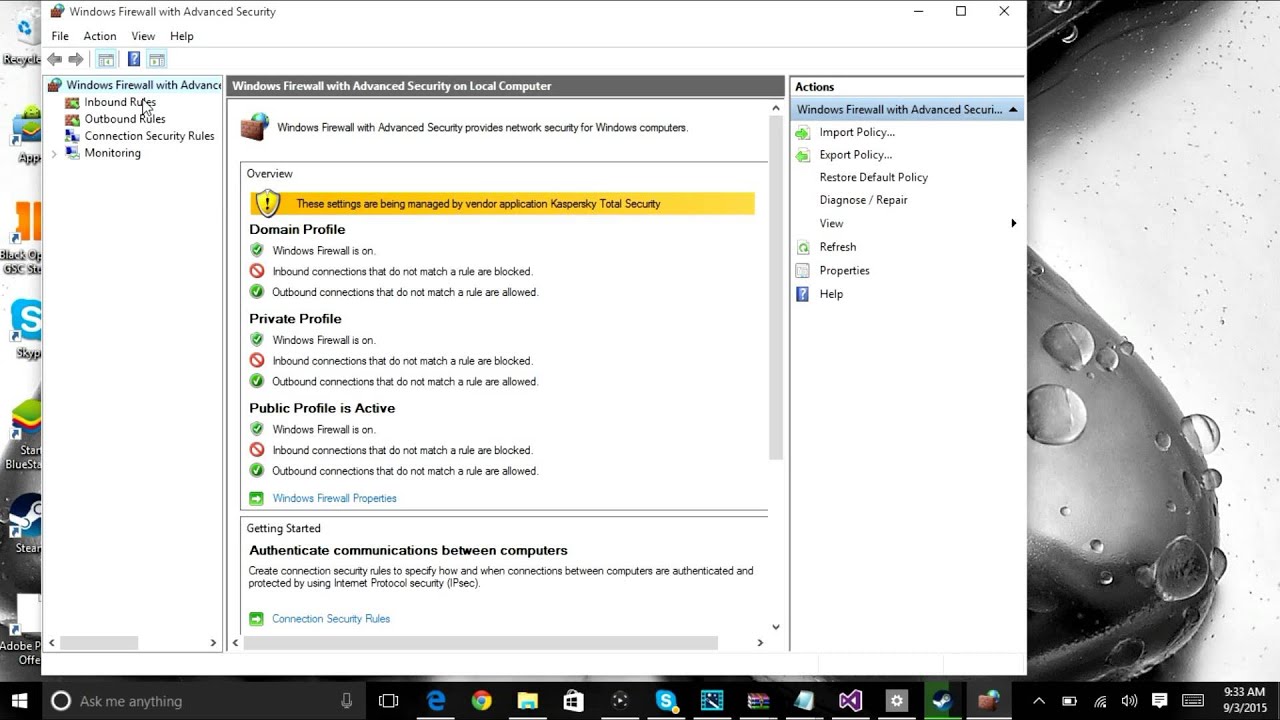Click the Windows Firewall taskbar icon
The width and height of the screenshot is (1280, 720).
coord(989,701)
